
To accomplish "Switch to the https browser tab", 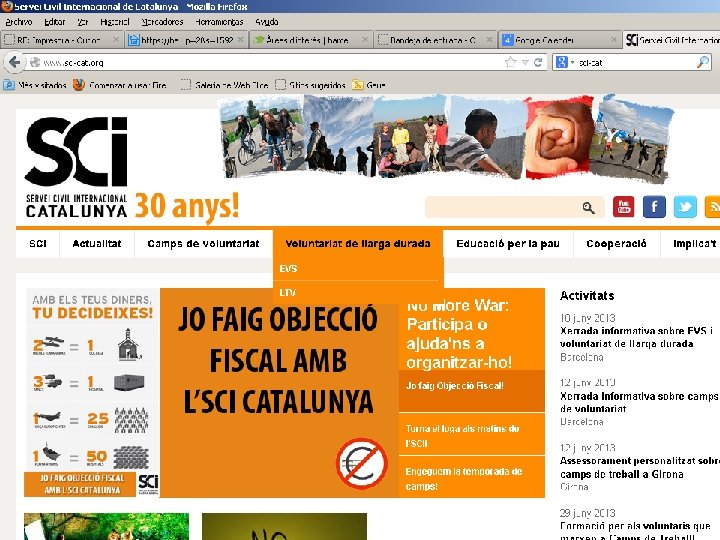I will click(x=186, y=40).
